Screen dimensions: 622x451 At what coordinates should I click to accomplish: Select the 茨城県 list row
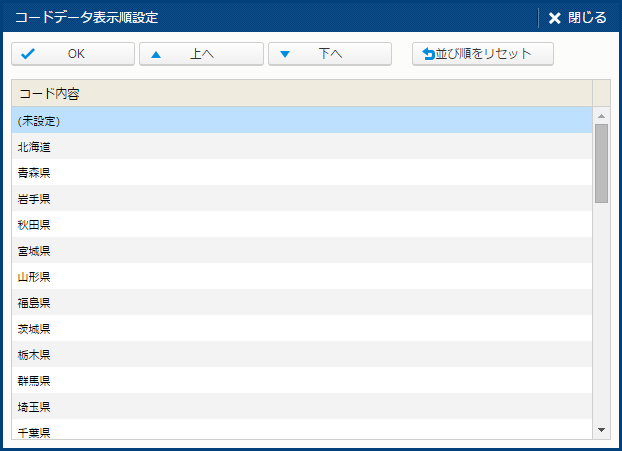[x=300, y=329]
